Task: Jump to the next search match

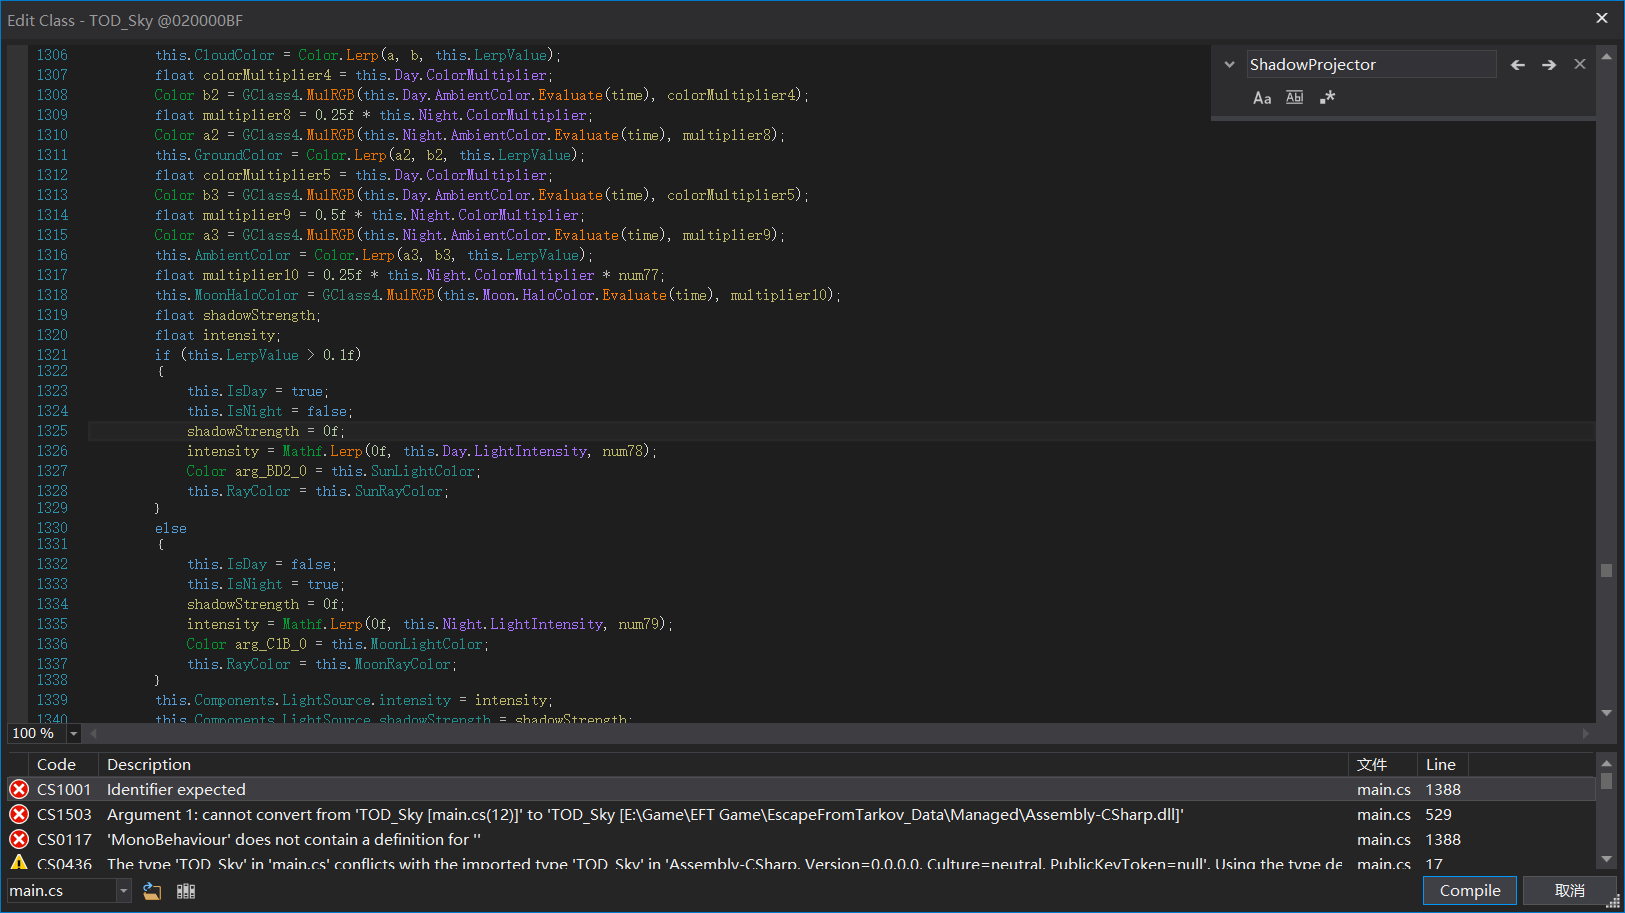Action: (x=1548, y=65)
